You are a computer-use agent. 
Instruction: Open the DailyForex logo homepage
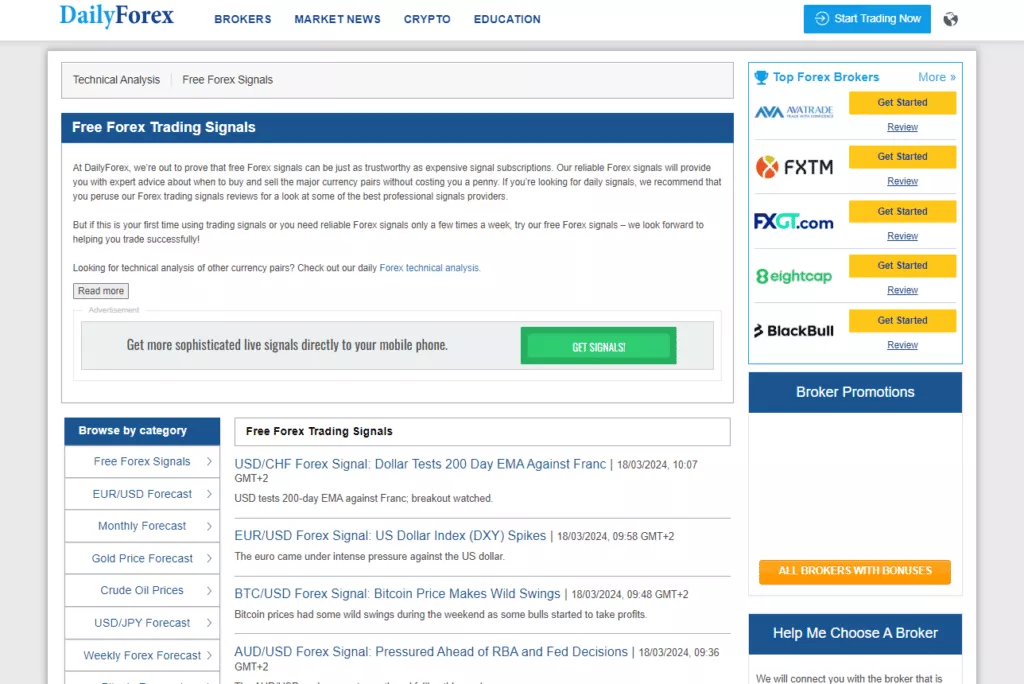coord(117,16)
